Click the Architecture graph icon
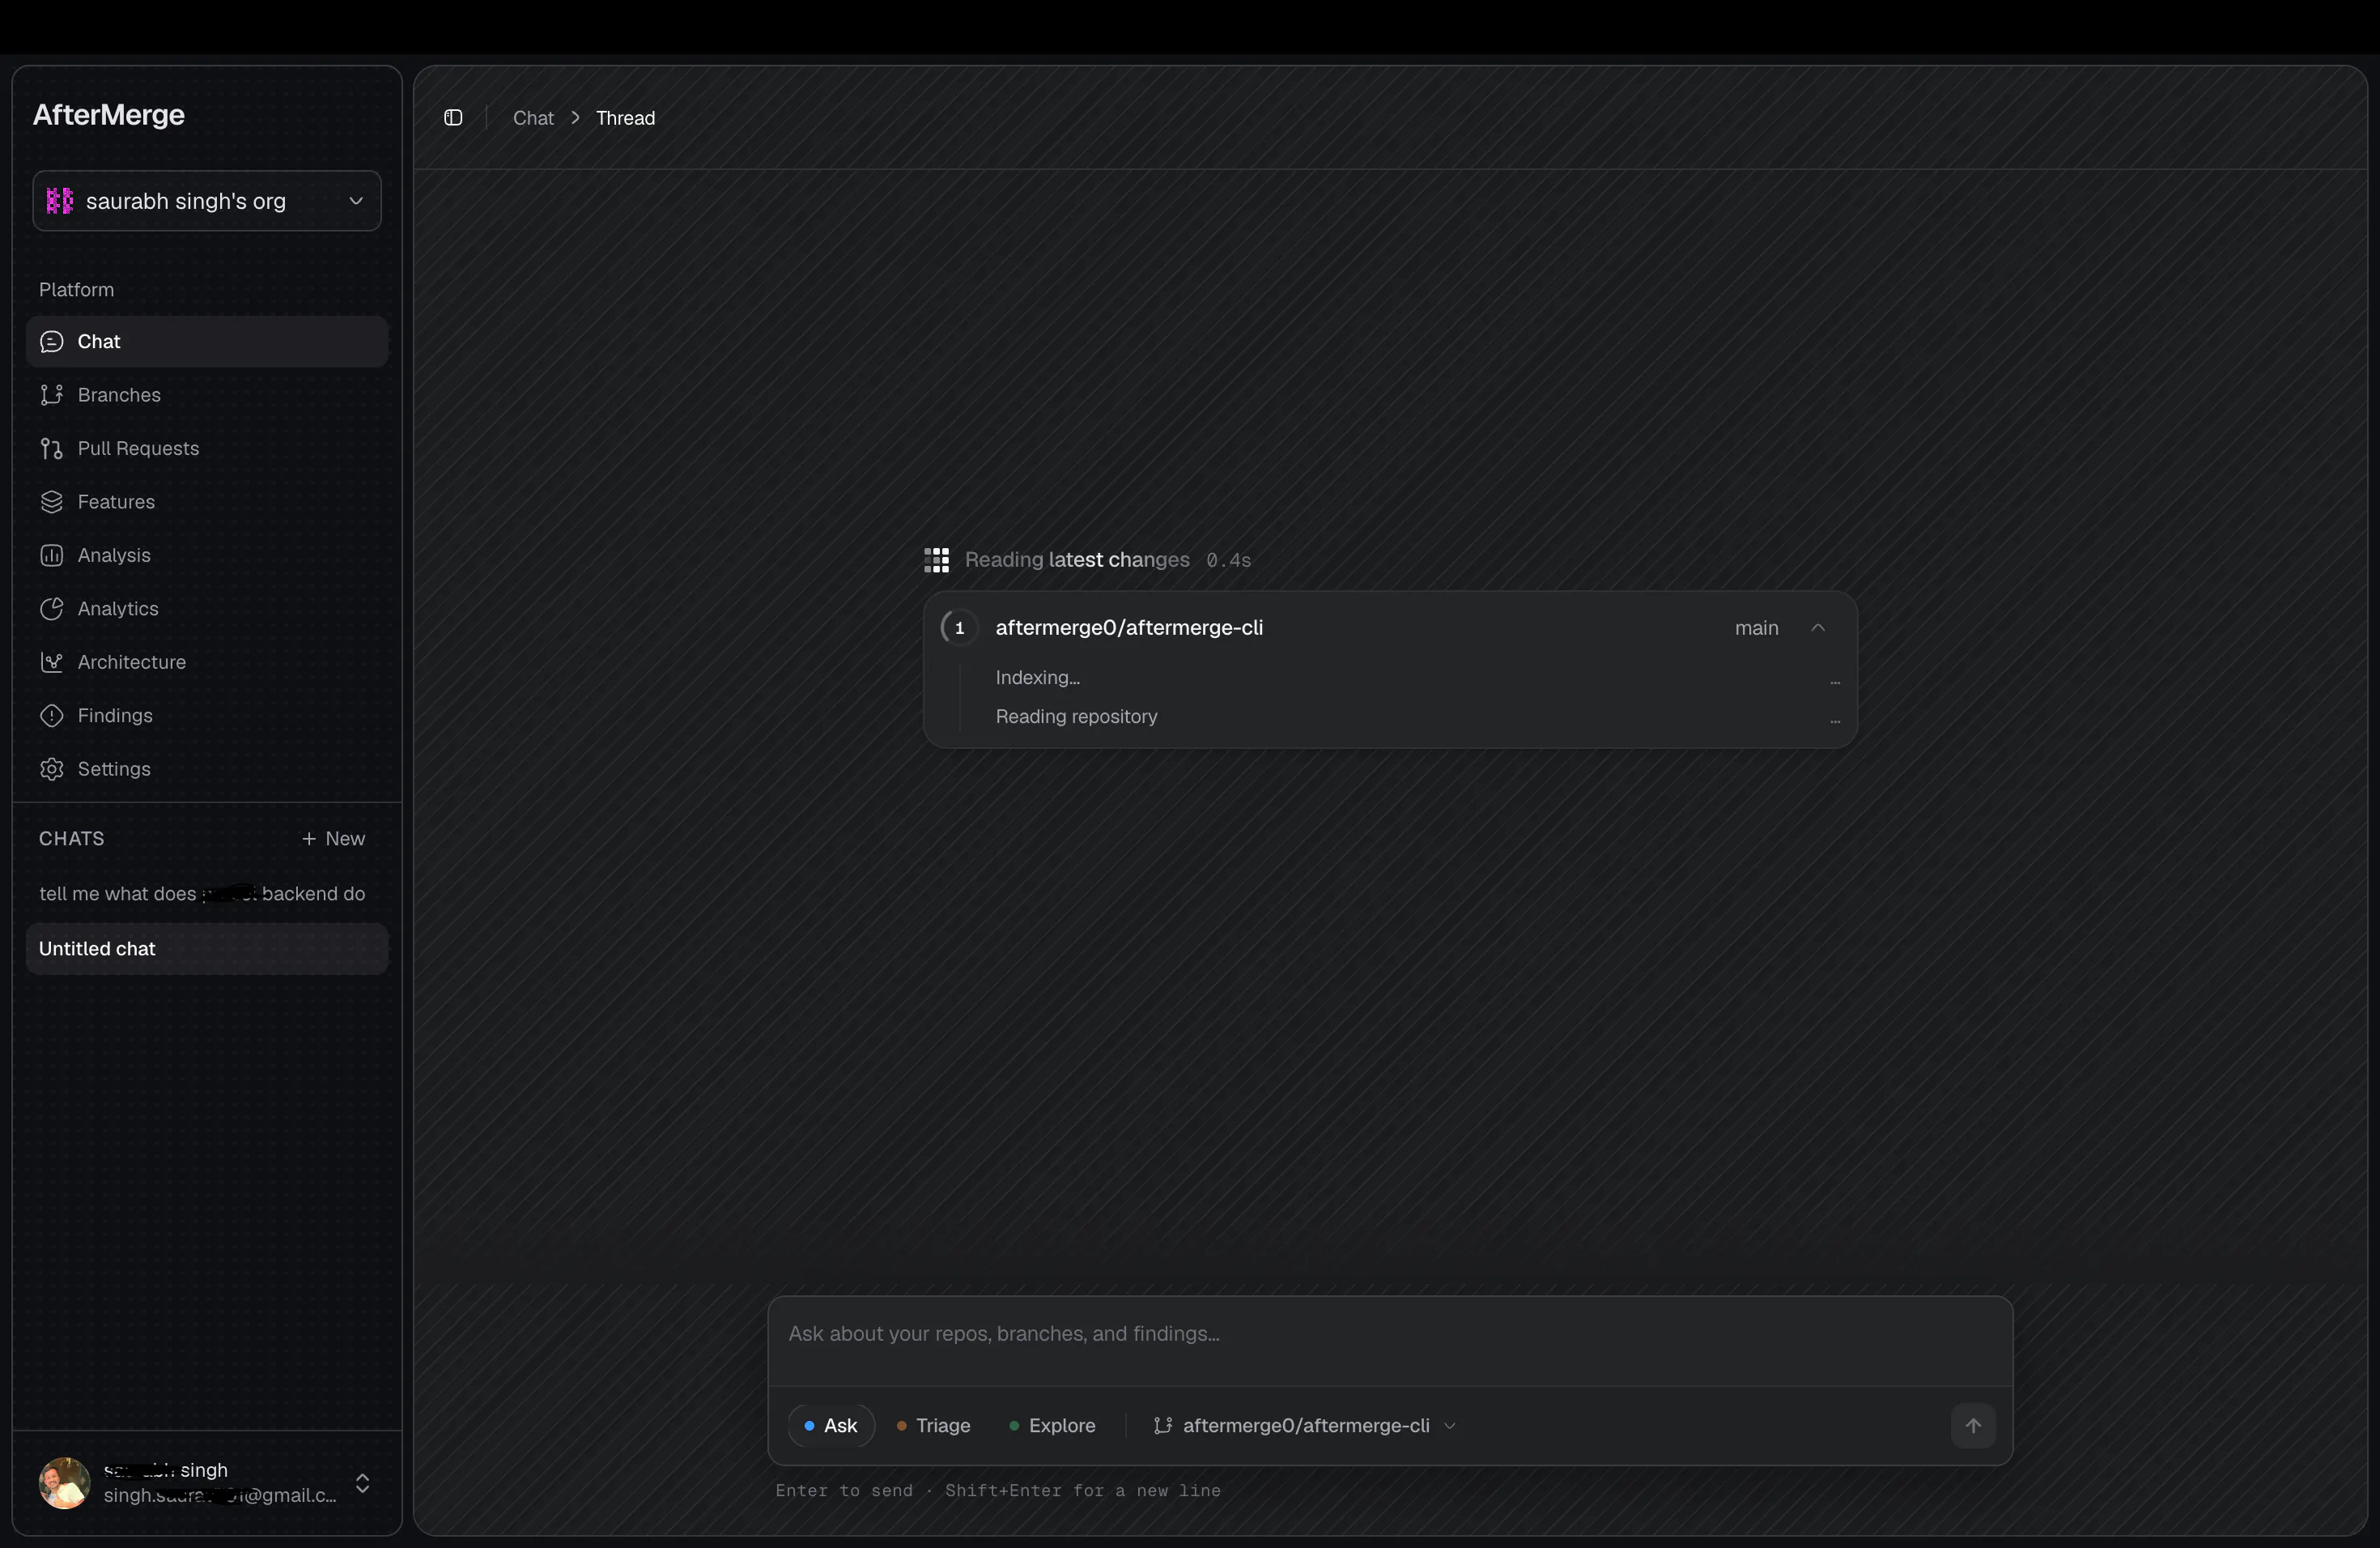The width and height of the screenshot is (2380, 1548). (x=52, y=662)
